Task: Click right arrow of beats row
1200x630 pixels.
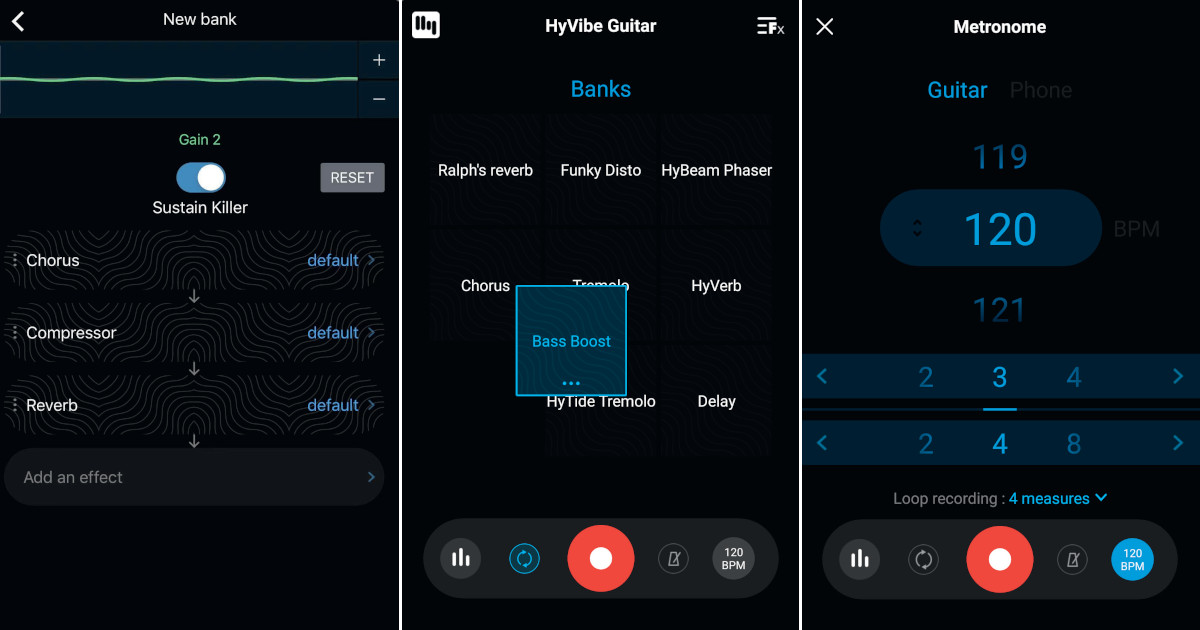Action: click(1178, 377)
